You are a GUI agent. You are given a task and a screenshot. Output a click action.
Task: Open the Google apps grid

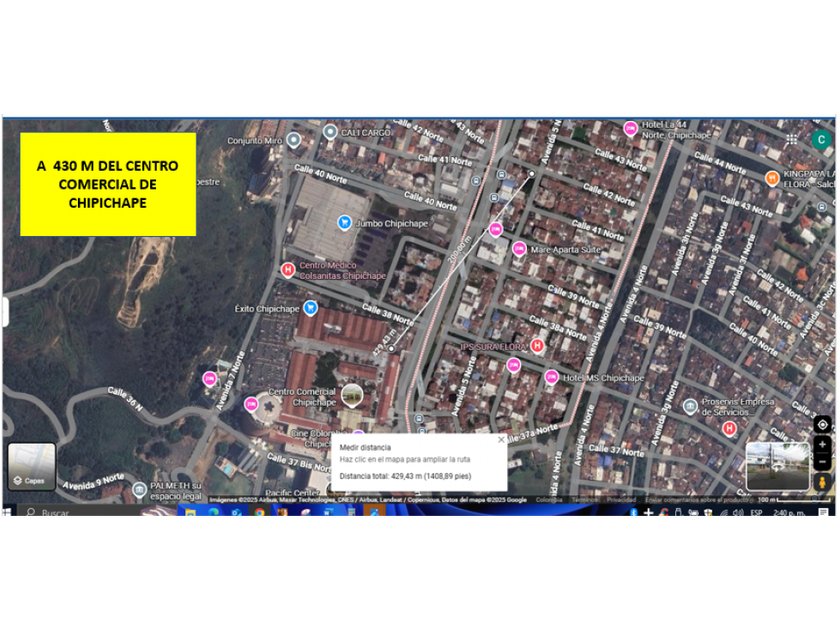click(792, 140)
